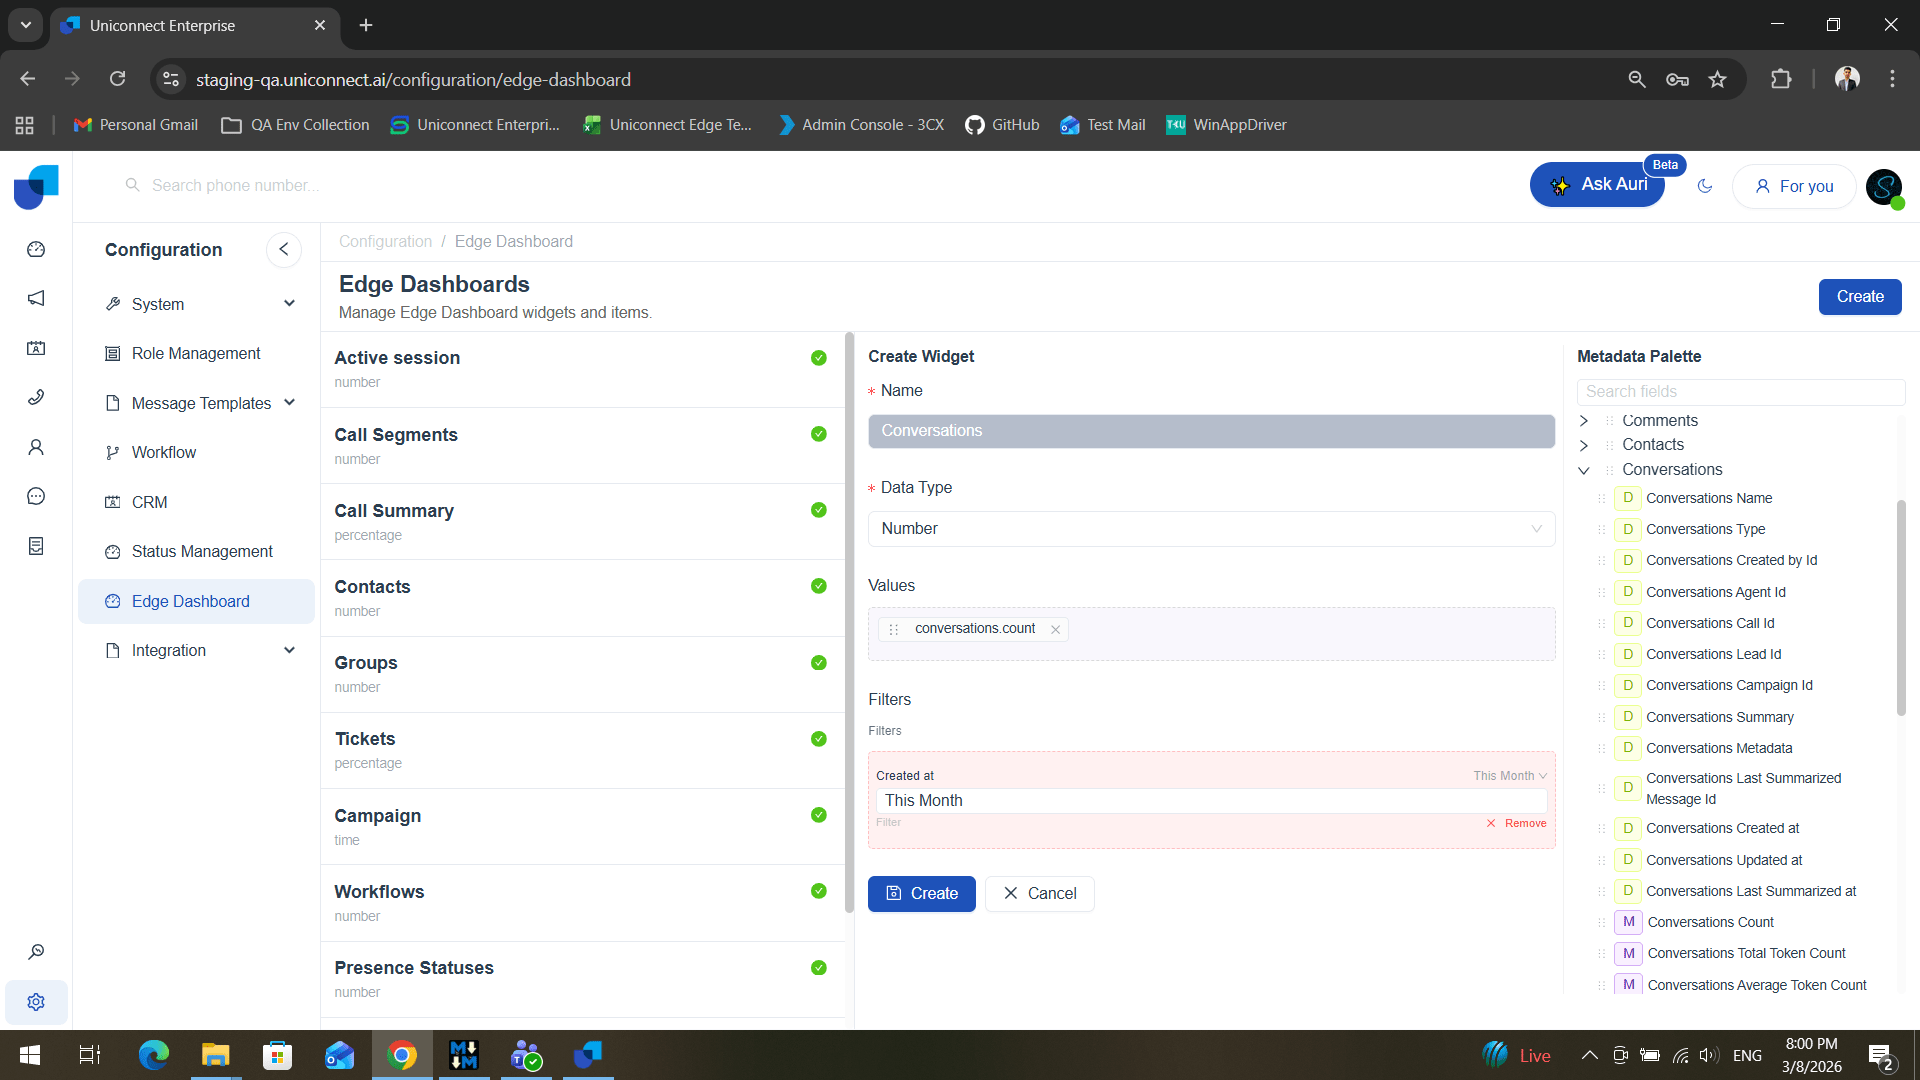Viewport: 1920px width, 1080px height.
Task: Open the phone calls icon in left rail
Action: click(x=36, y=397)
